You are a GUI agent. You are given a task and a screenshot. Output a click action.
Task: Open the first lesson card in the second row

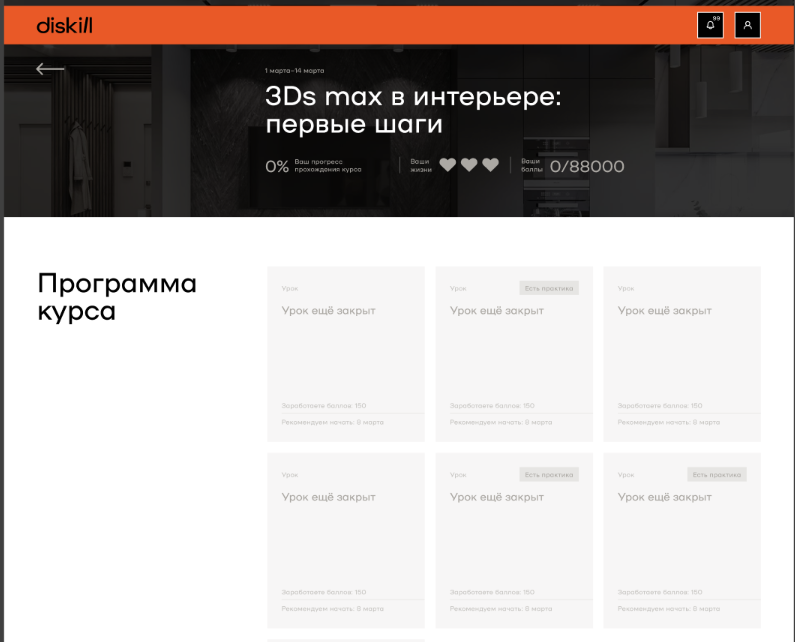coord(346,541)
